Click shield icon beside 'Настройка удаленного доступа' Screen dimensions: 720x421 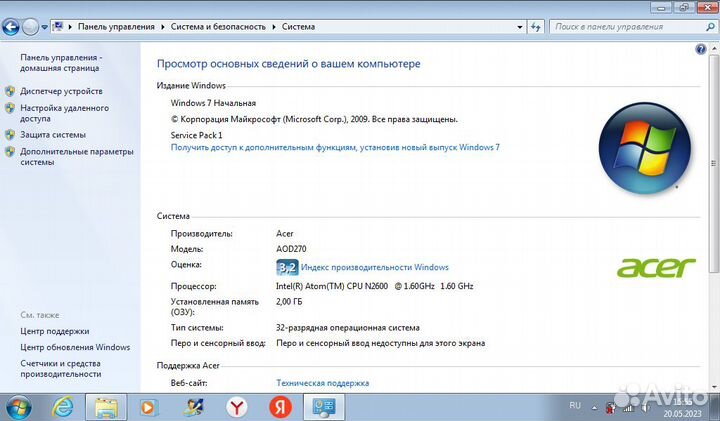click(10, 108)
